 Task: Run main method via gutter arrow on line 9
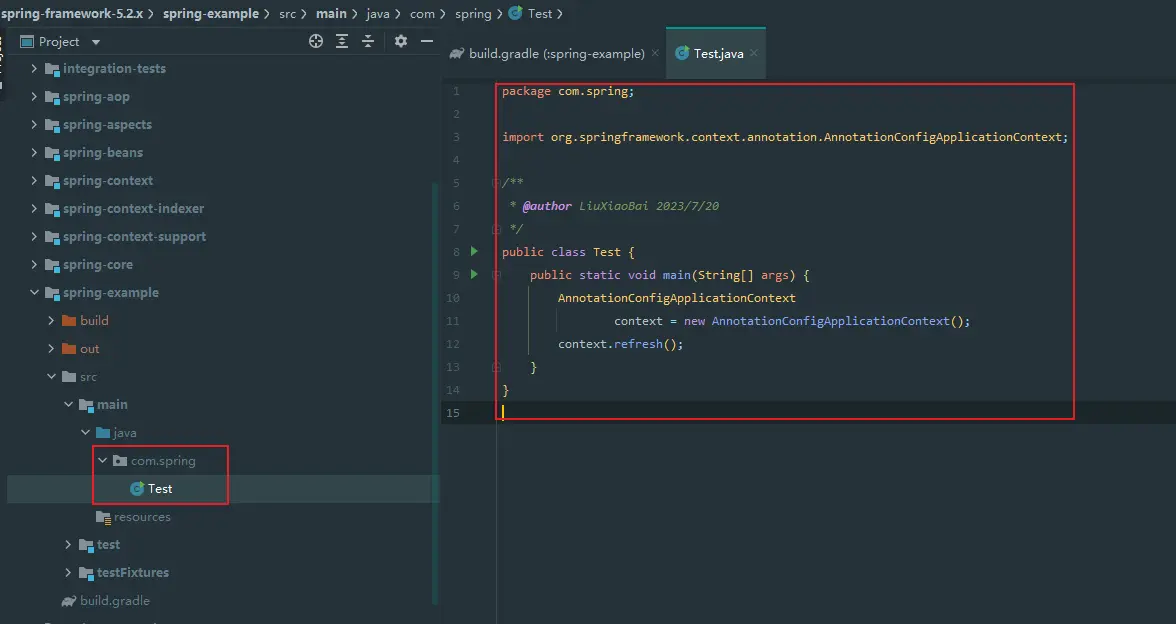(x=474, y=275)
